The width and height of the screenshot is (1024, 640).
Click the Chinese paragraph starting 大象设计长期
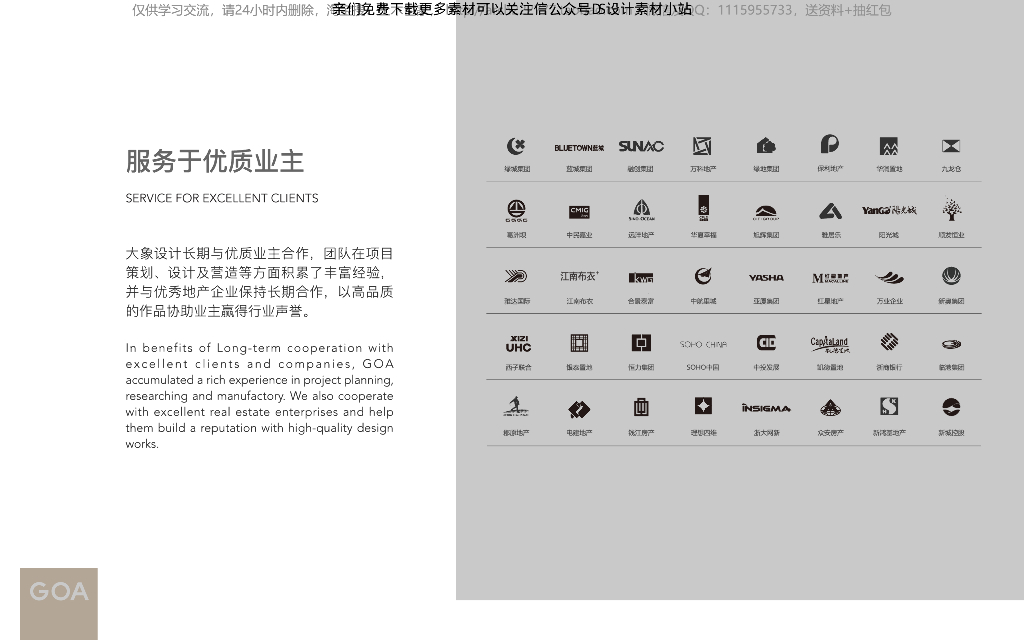click(x=259, y=282)
